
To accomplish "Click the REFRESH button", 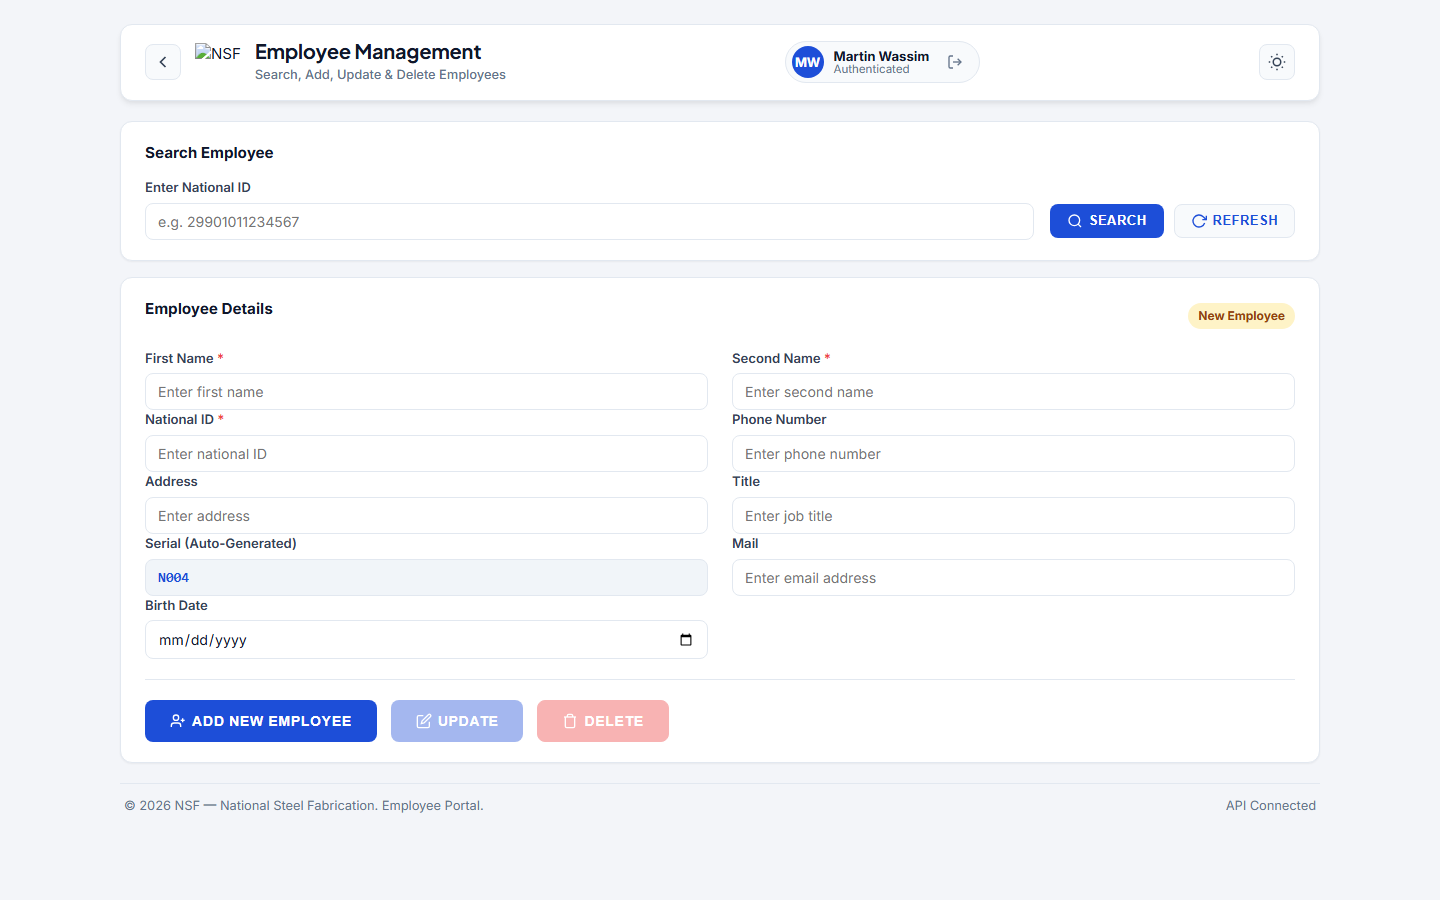I will pyautogui.click(x=1234, y=221).
